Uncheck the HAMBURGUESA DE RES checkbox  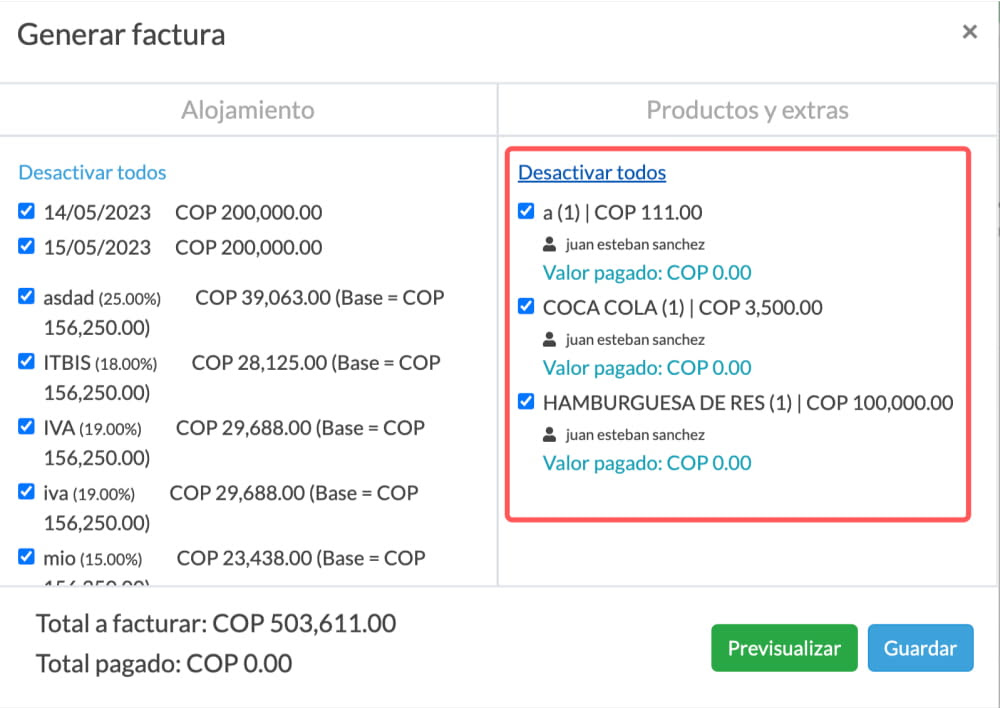(x=526, y=401)
